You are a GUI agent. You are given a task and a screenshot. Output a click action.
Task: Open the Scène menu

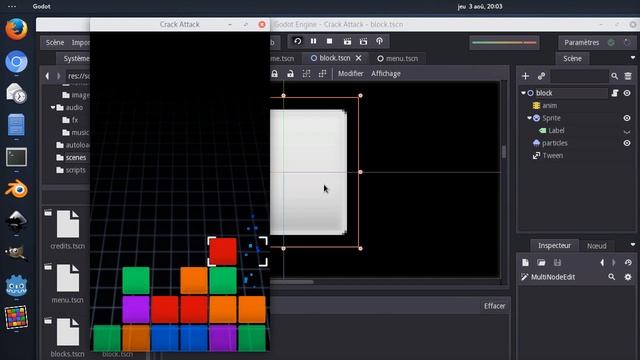55,42
